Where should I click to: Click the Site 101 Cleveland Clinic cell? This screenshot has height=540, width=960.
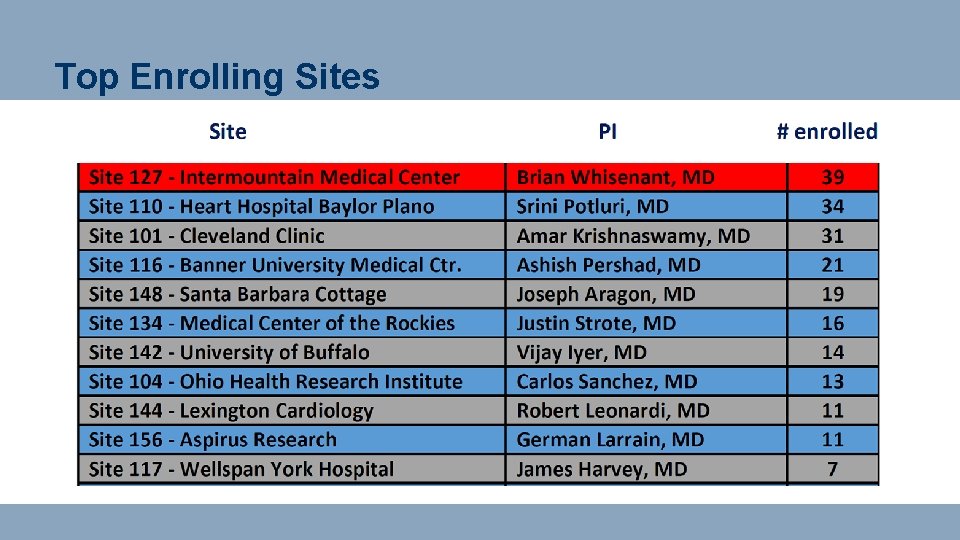click(x=207, y=236)
